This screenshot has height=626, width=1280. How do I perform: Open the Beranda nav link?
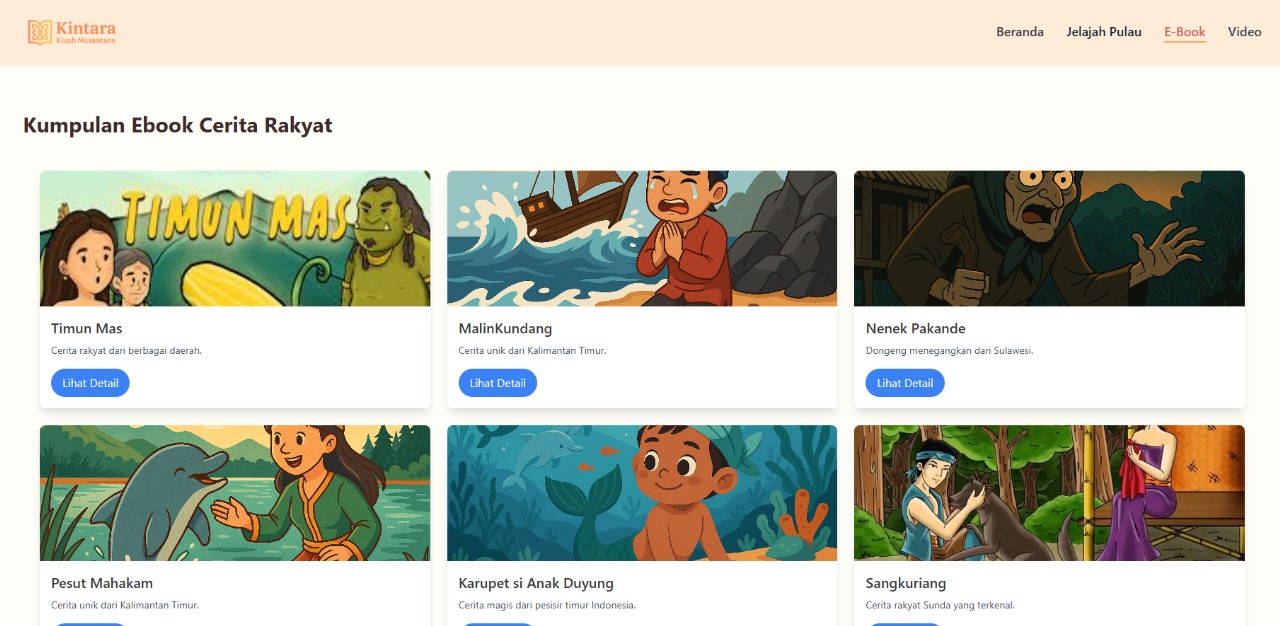click(1020, 32)
